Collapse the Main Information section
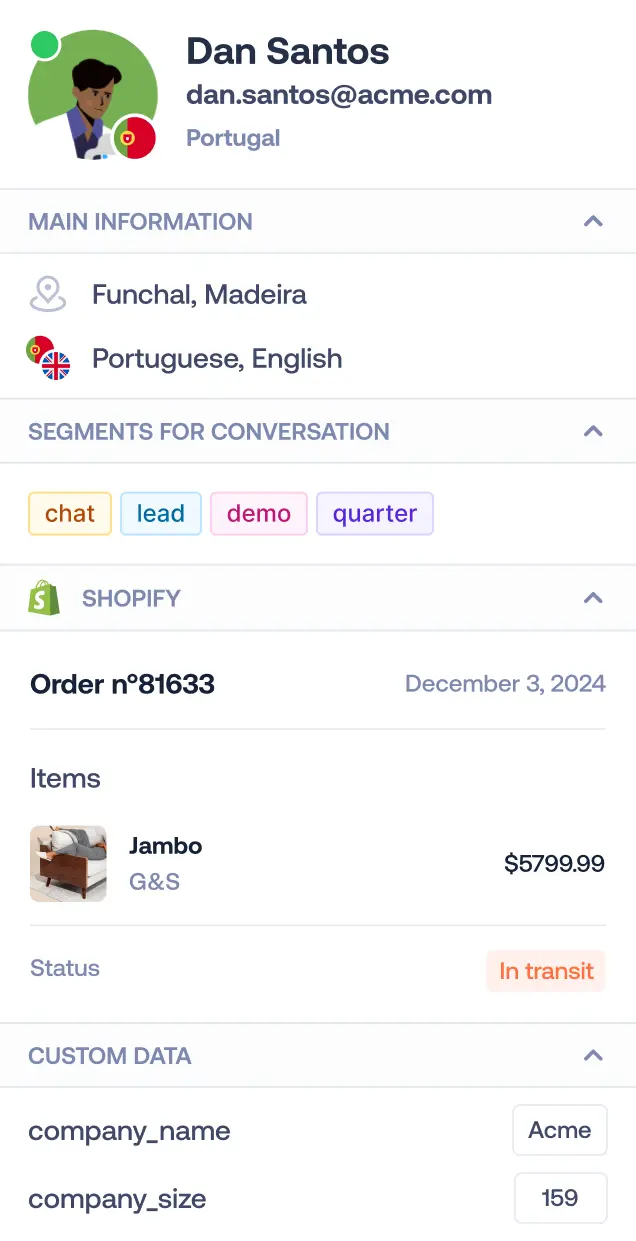The image size is (636, 1241). point(593,221)
